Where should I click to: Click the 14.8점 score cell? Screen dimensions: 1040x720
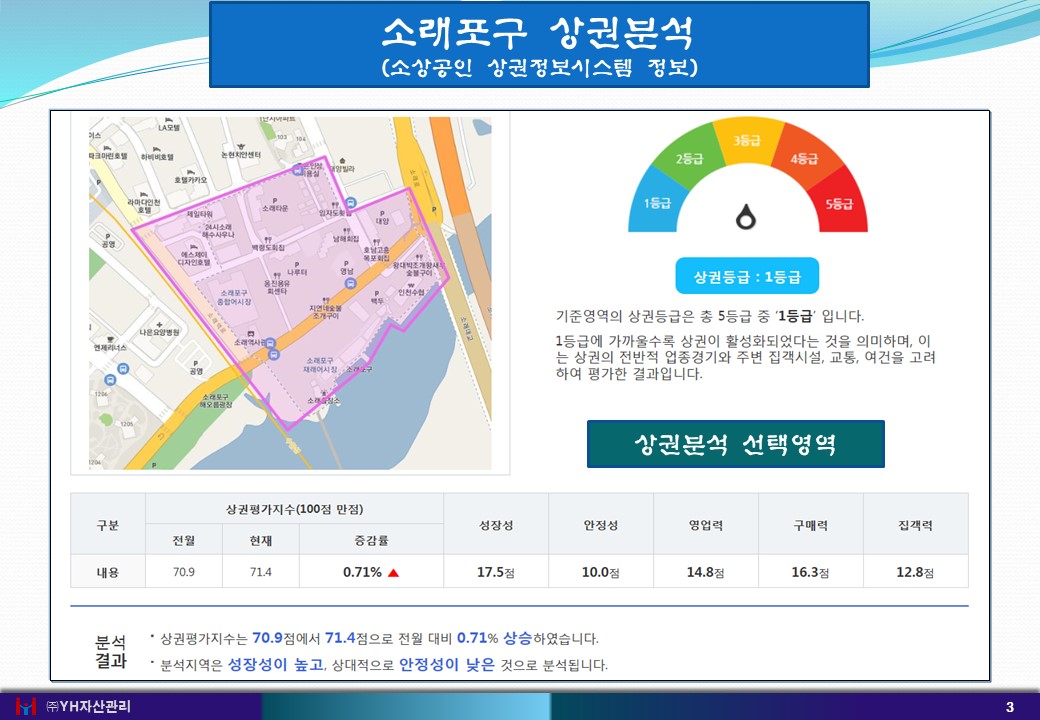tap(705, 571)
